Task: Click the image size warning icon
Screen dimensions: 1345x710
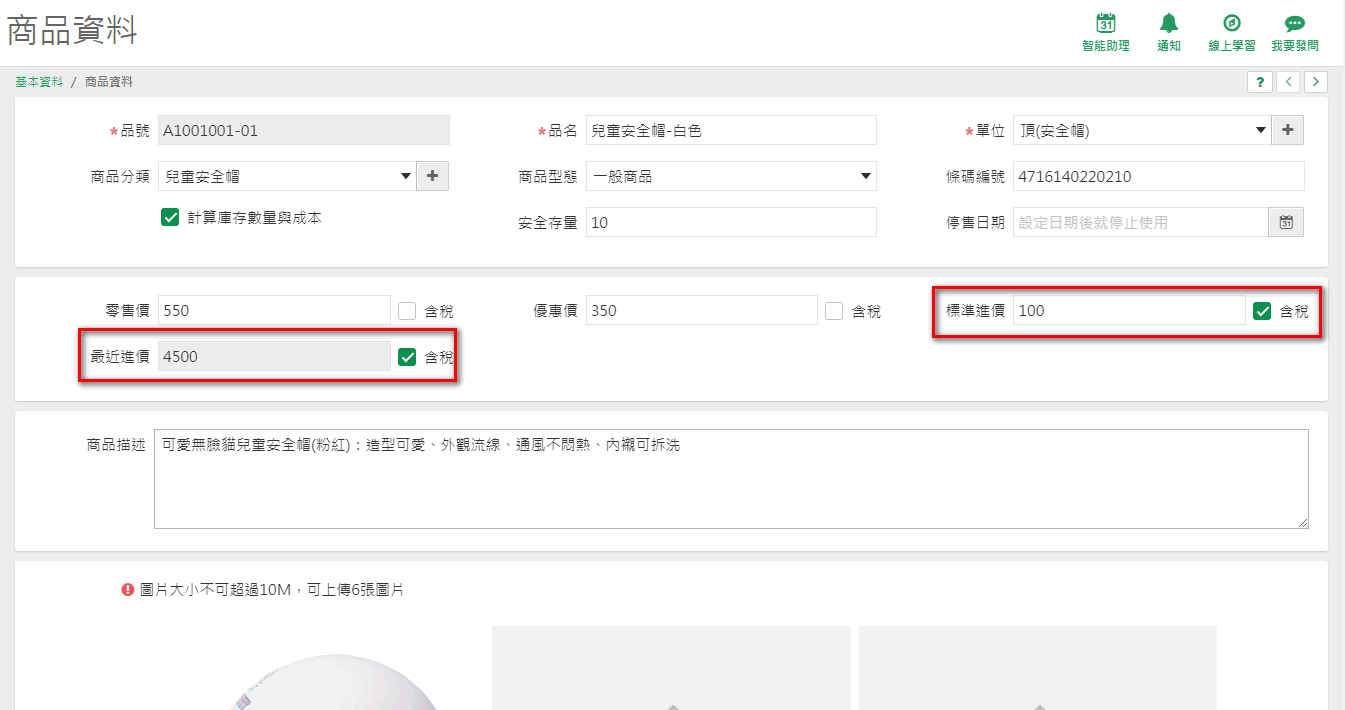Action: coord(128,590)
